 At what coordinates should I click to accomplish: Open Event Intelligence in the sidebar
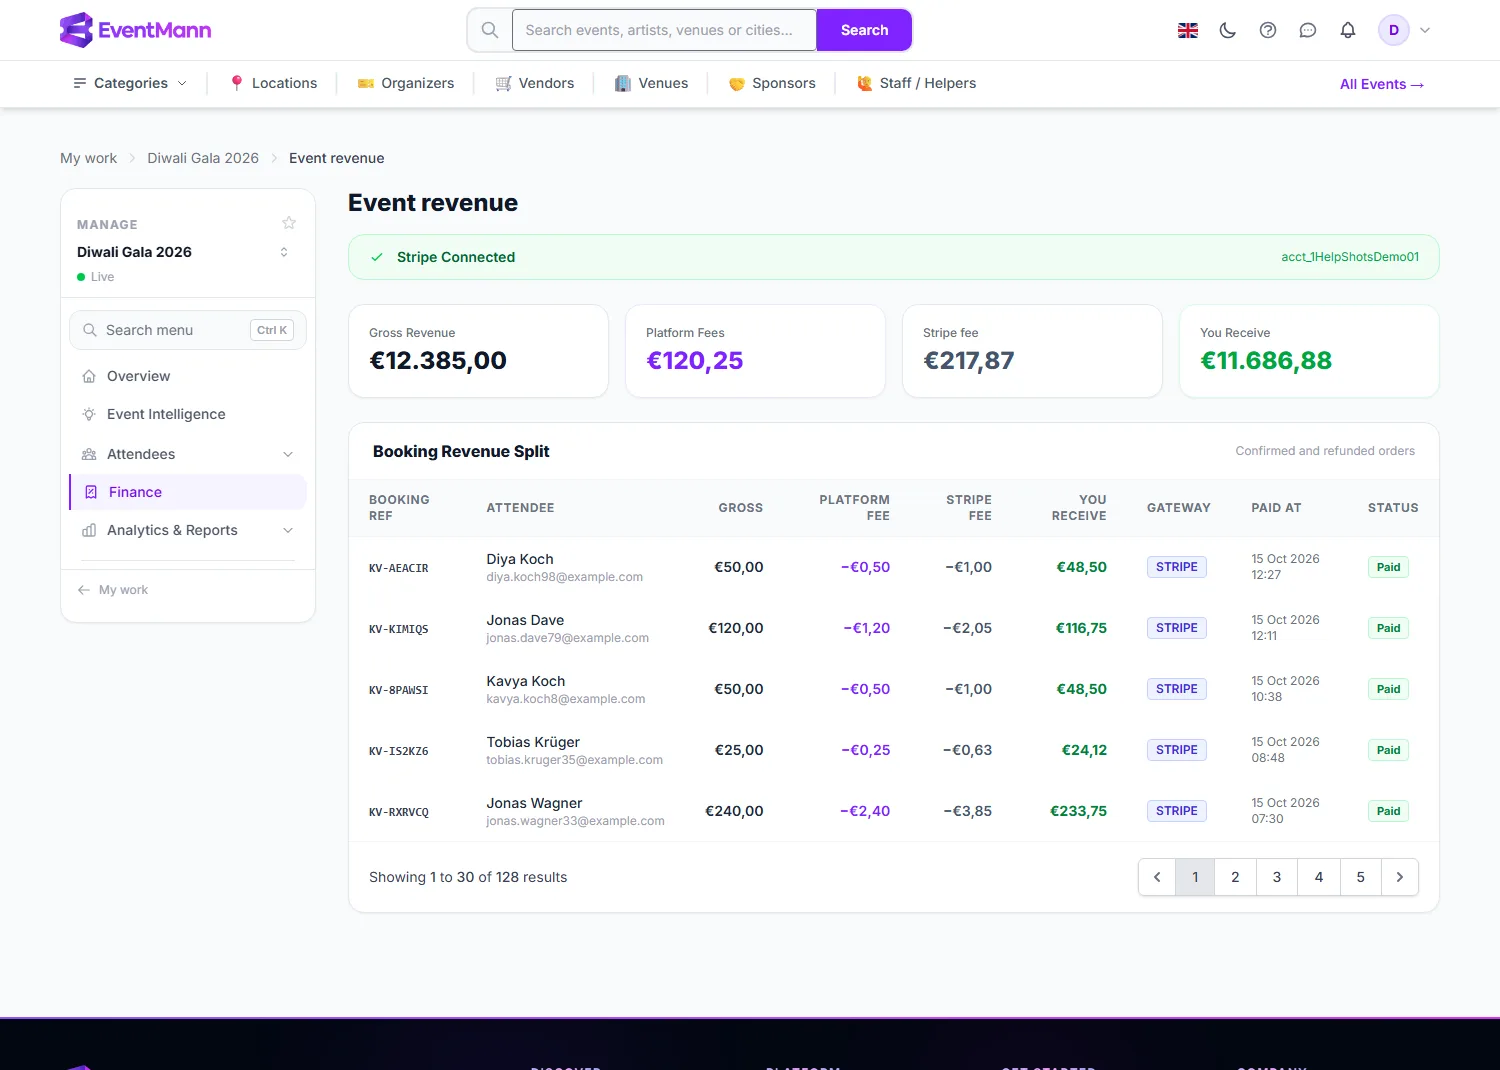[x=188, y=414]
